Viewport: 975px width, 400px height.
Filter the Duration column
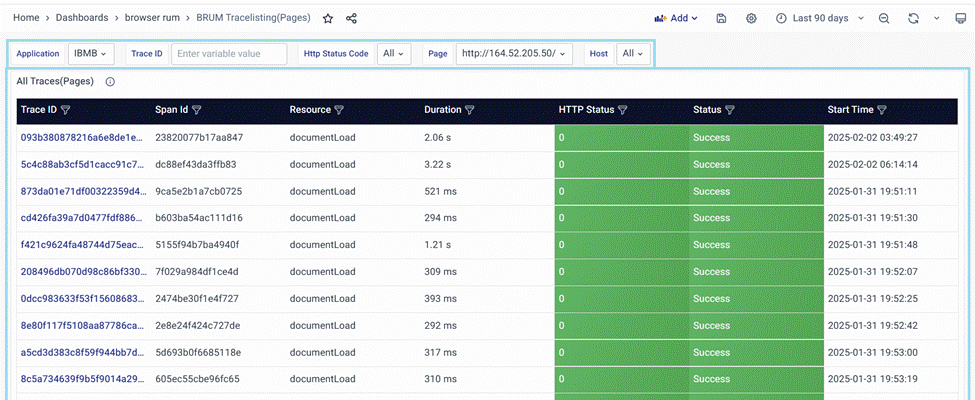[470, 110]
